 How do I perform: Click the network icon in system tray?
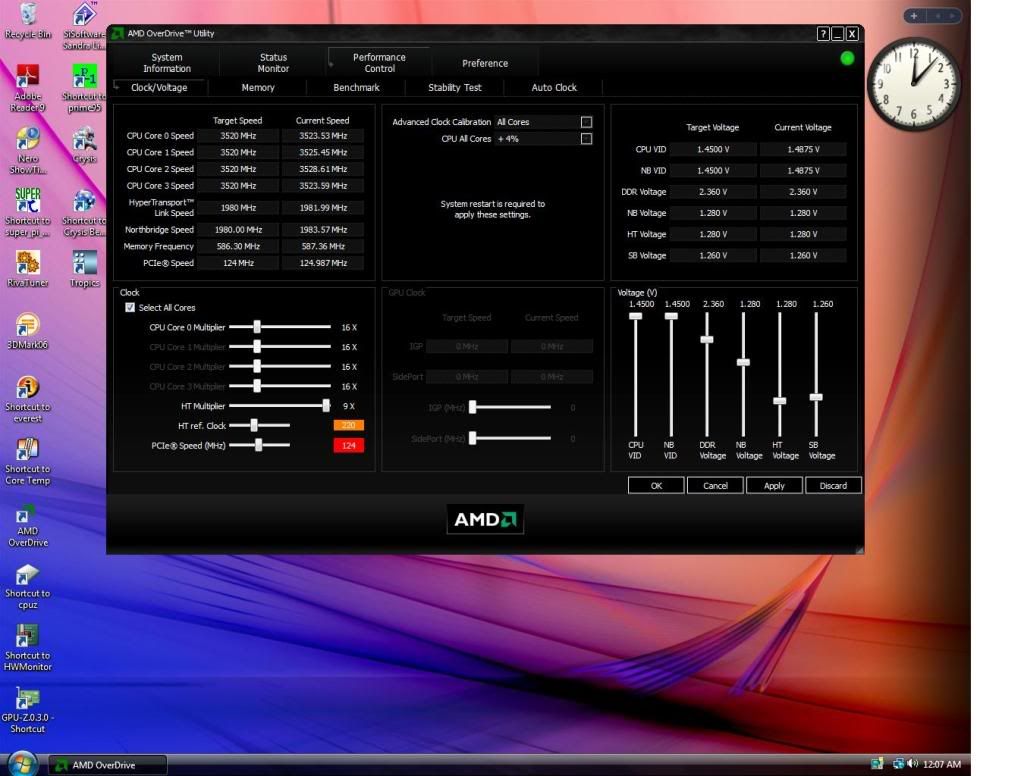click(899, 764)
